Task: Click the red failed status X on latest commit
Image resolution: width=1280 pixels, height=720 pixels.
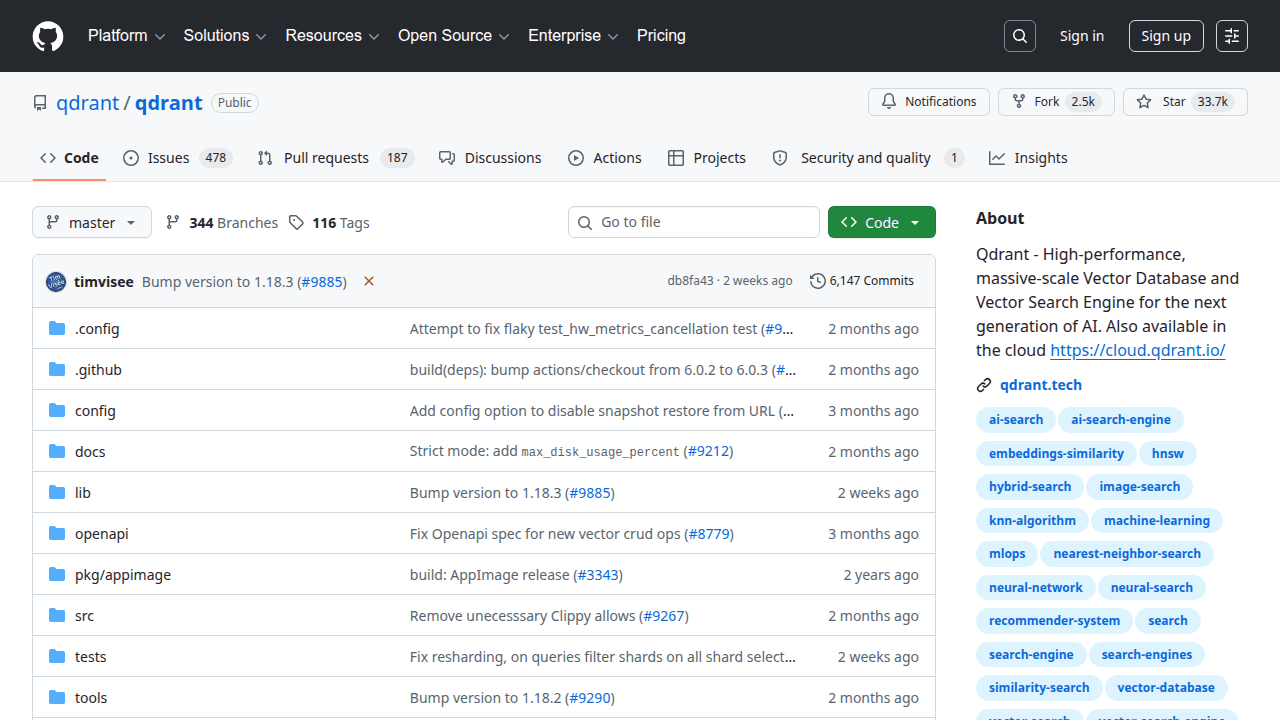Action: 369,281
